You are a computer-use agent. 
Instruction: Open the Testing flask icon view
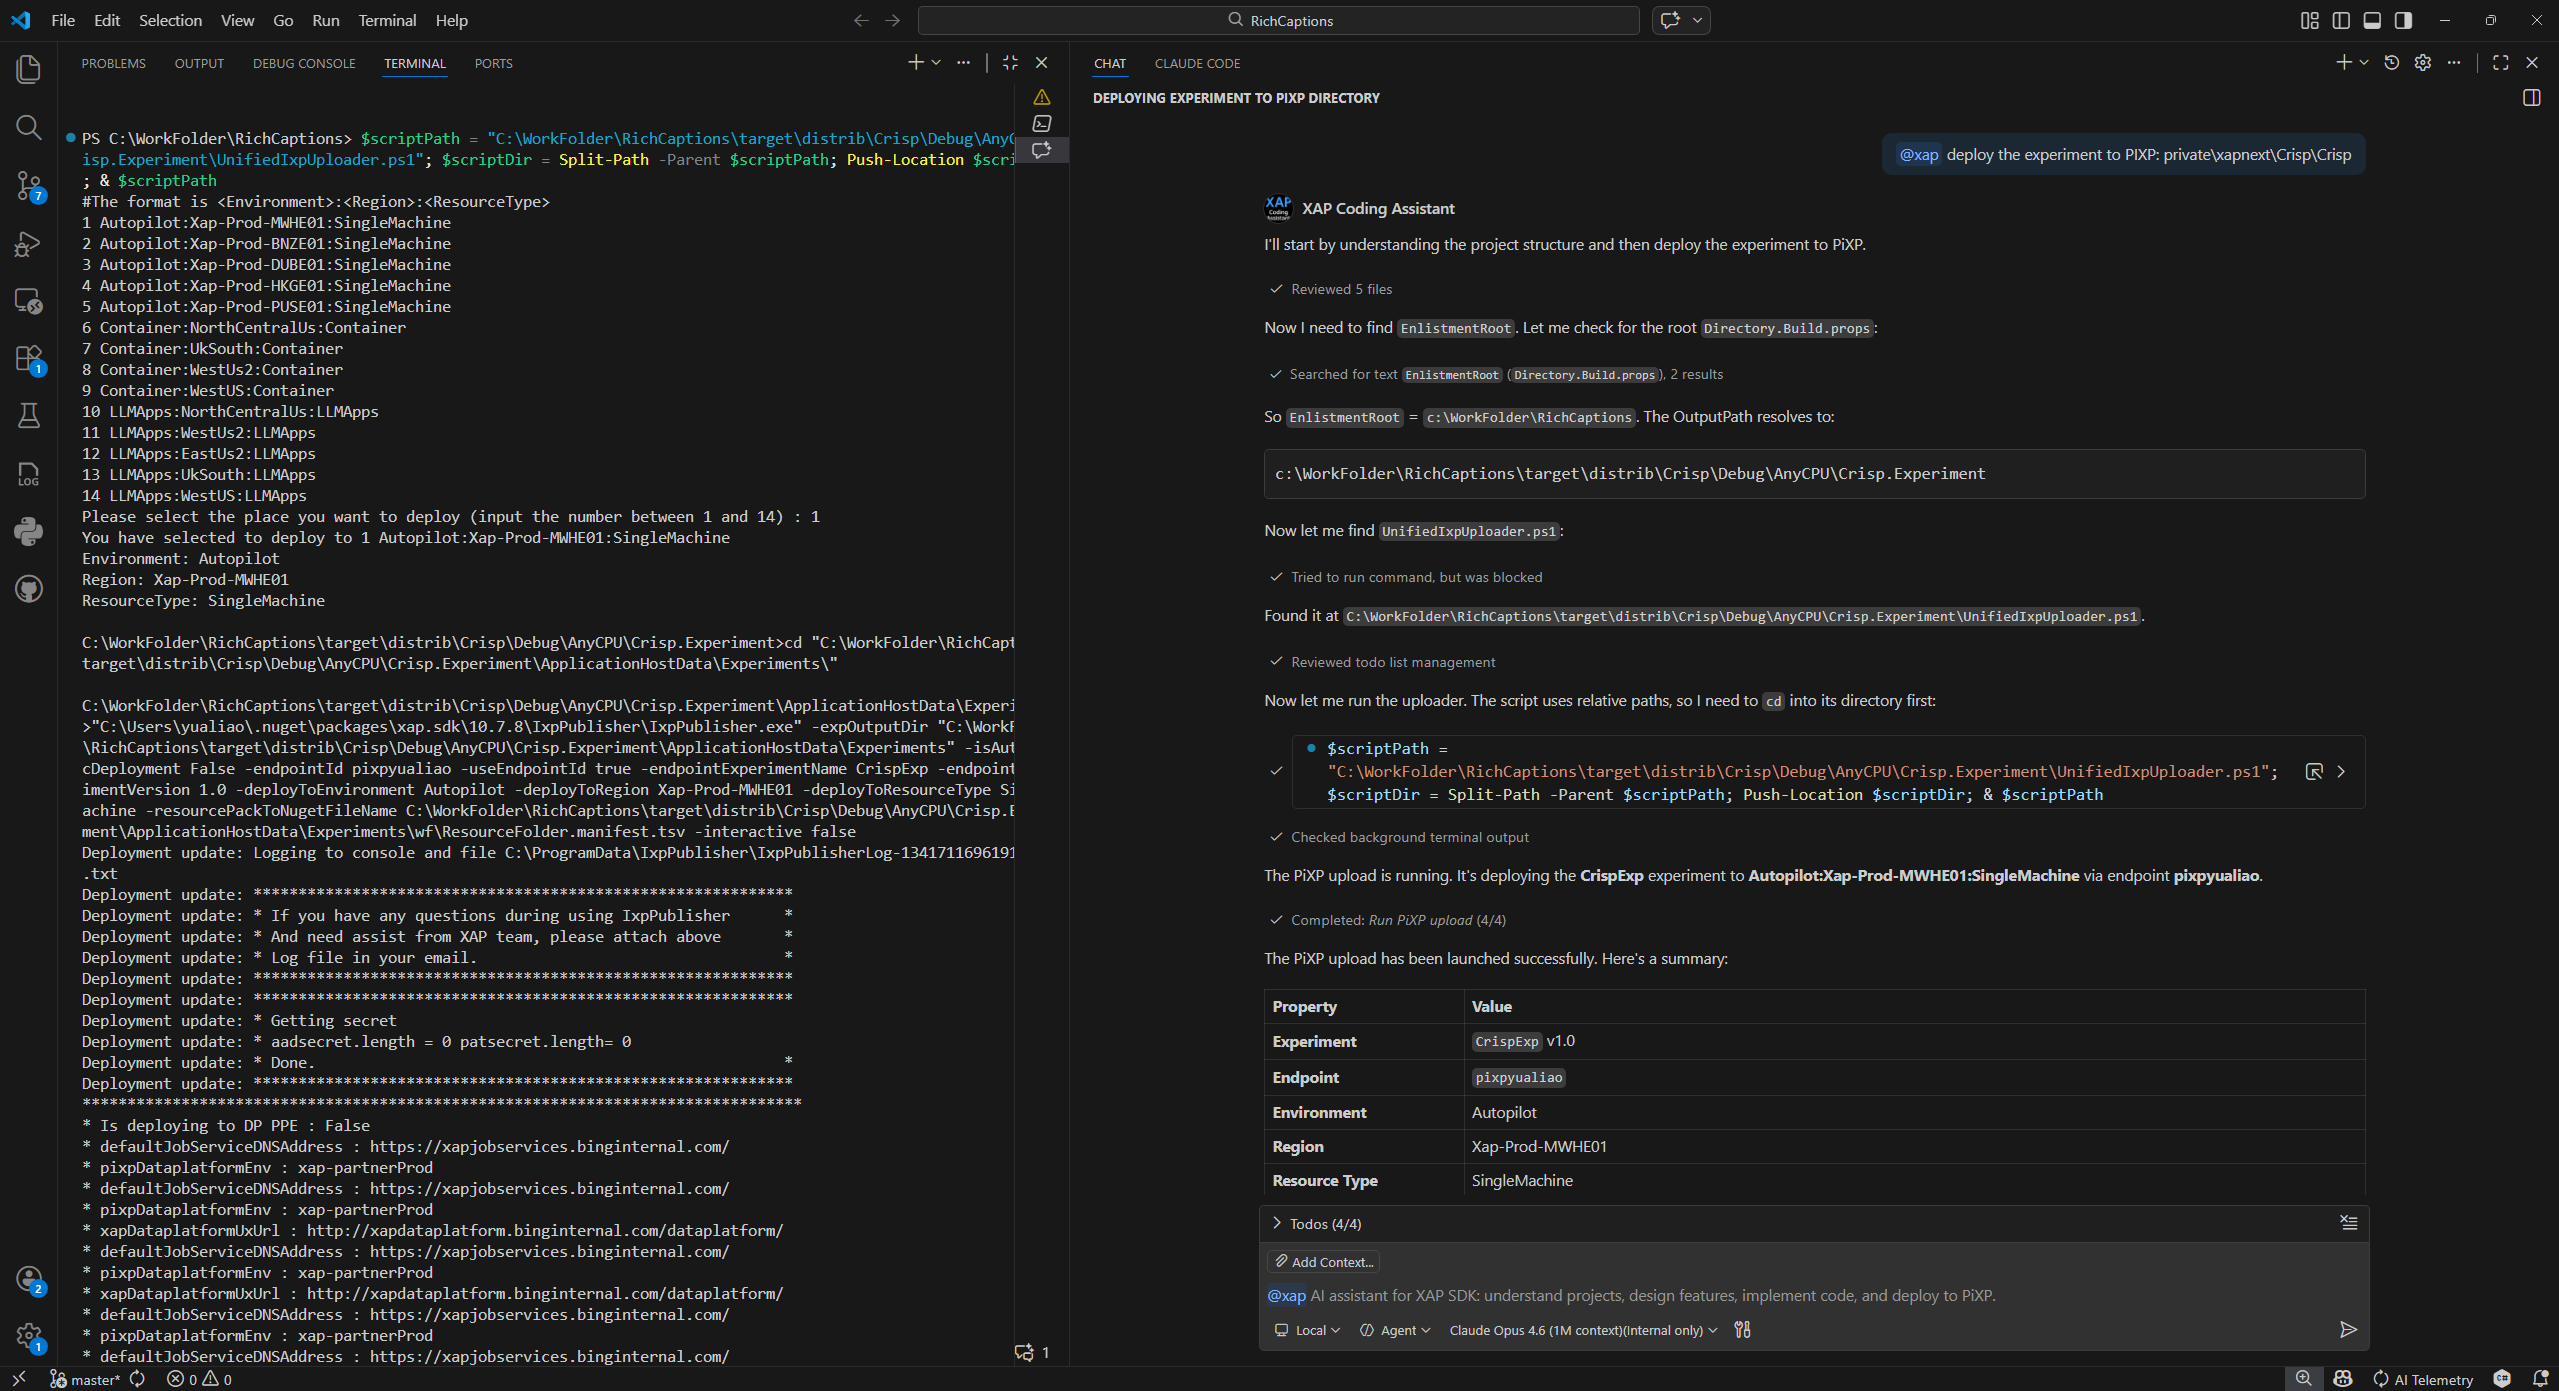[28, 416]
